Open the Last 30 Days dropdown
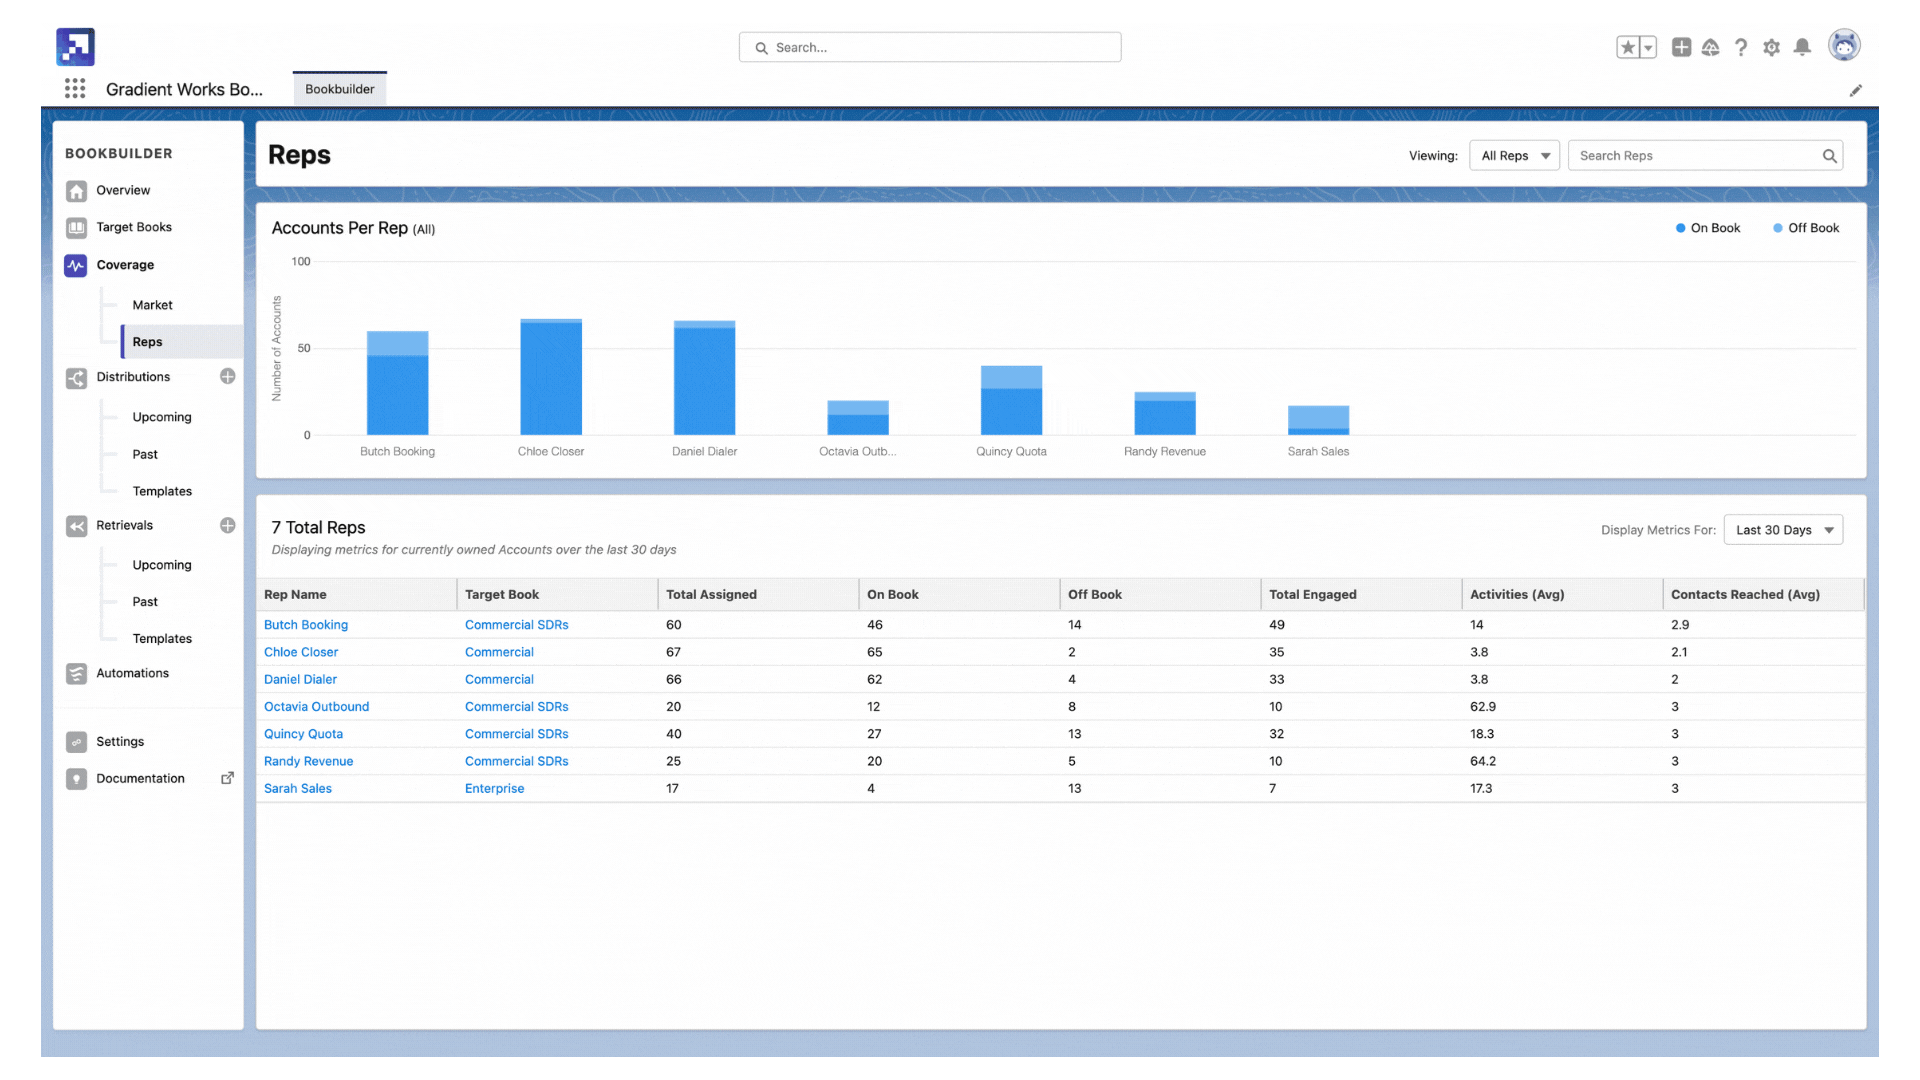Screen dimensions: 1920x1080 pyautogui.click(x=1783, y=529)
